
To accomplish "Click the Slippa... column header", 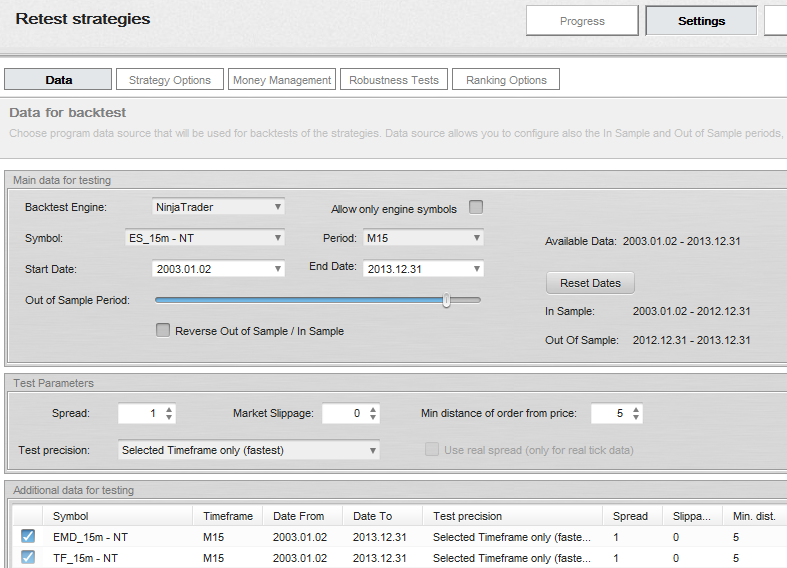I will (692, 516).
